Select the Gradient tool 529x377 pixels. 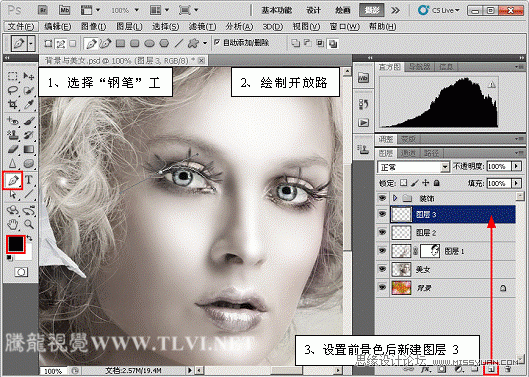coord(29,149)
